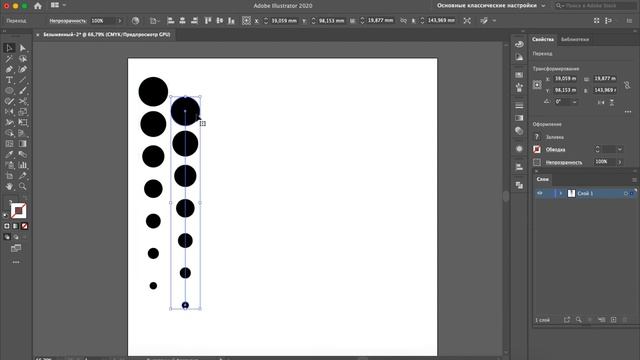Locate object icon in Слои panel

(578, 320)
